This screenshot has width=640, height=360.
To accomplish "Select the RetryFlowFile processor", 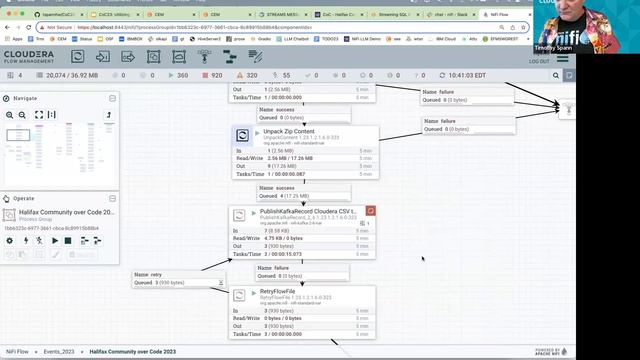I will 302,313.
